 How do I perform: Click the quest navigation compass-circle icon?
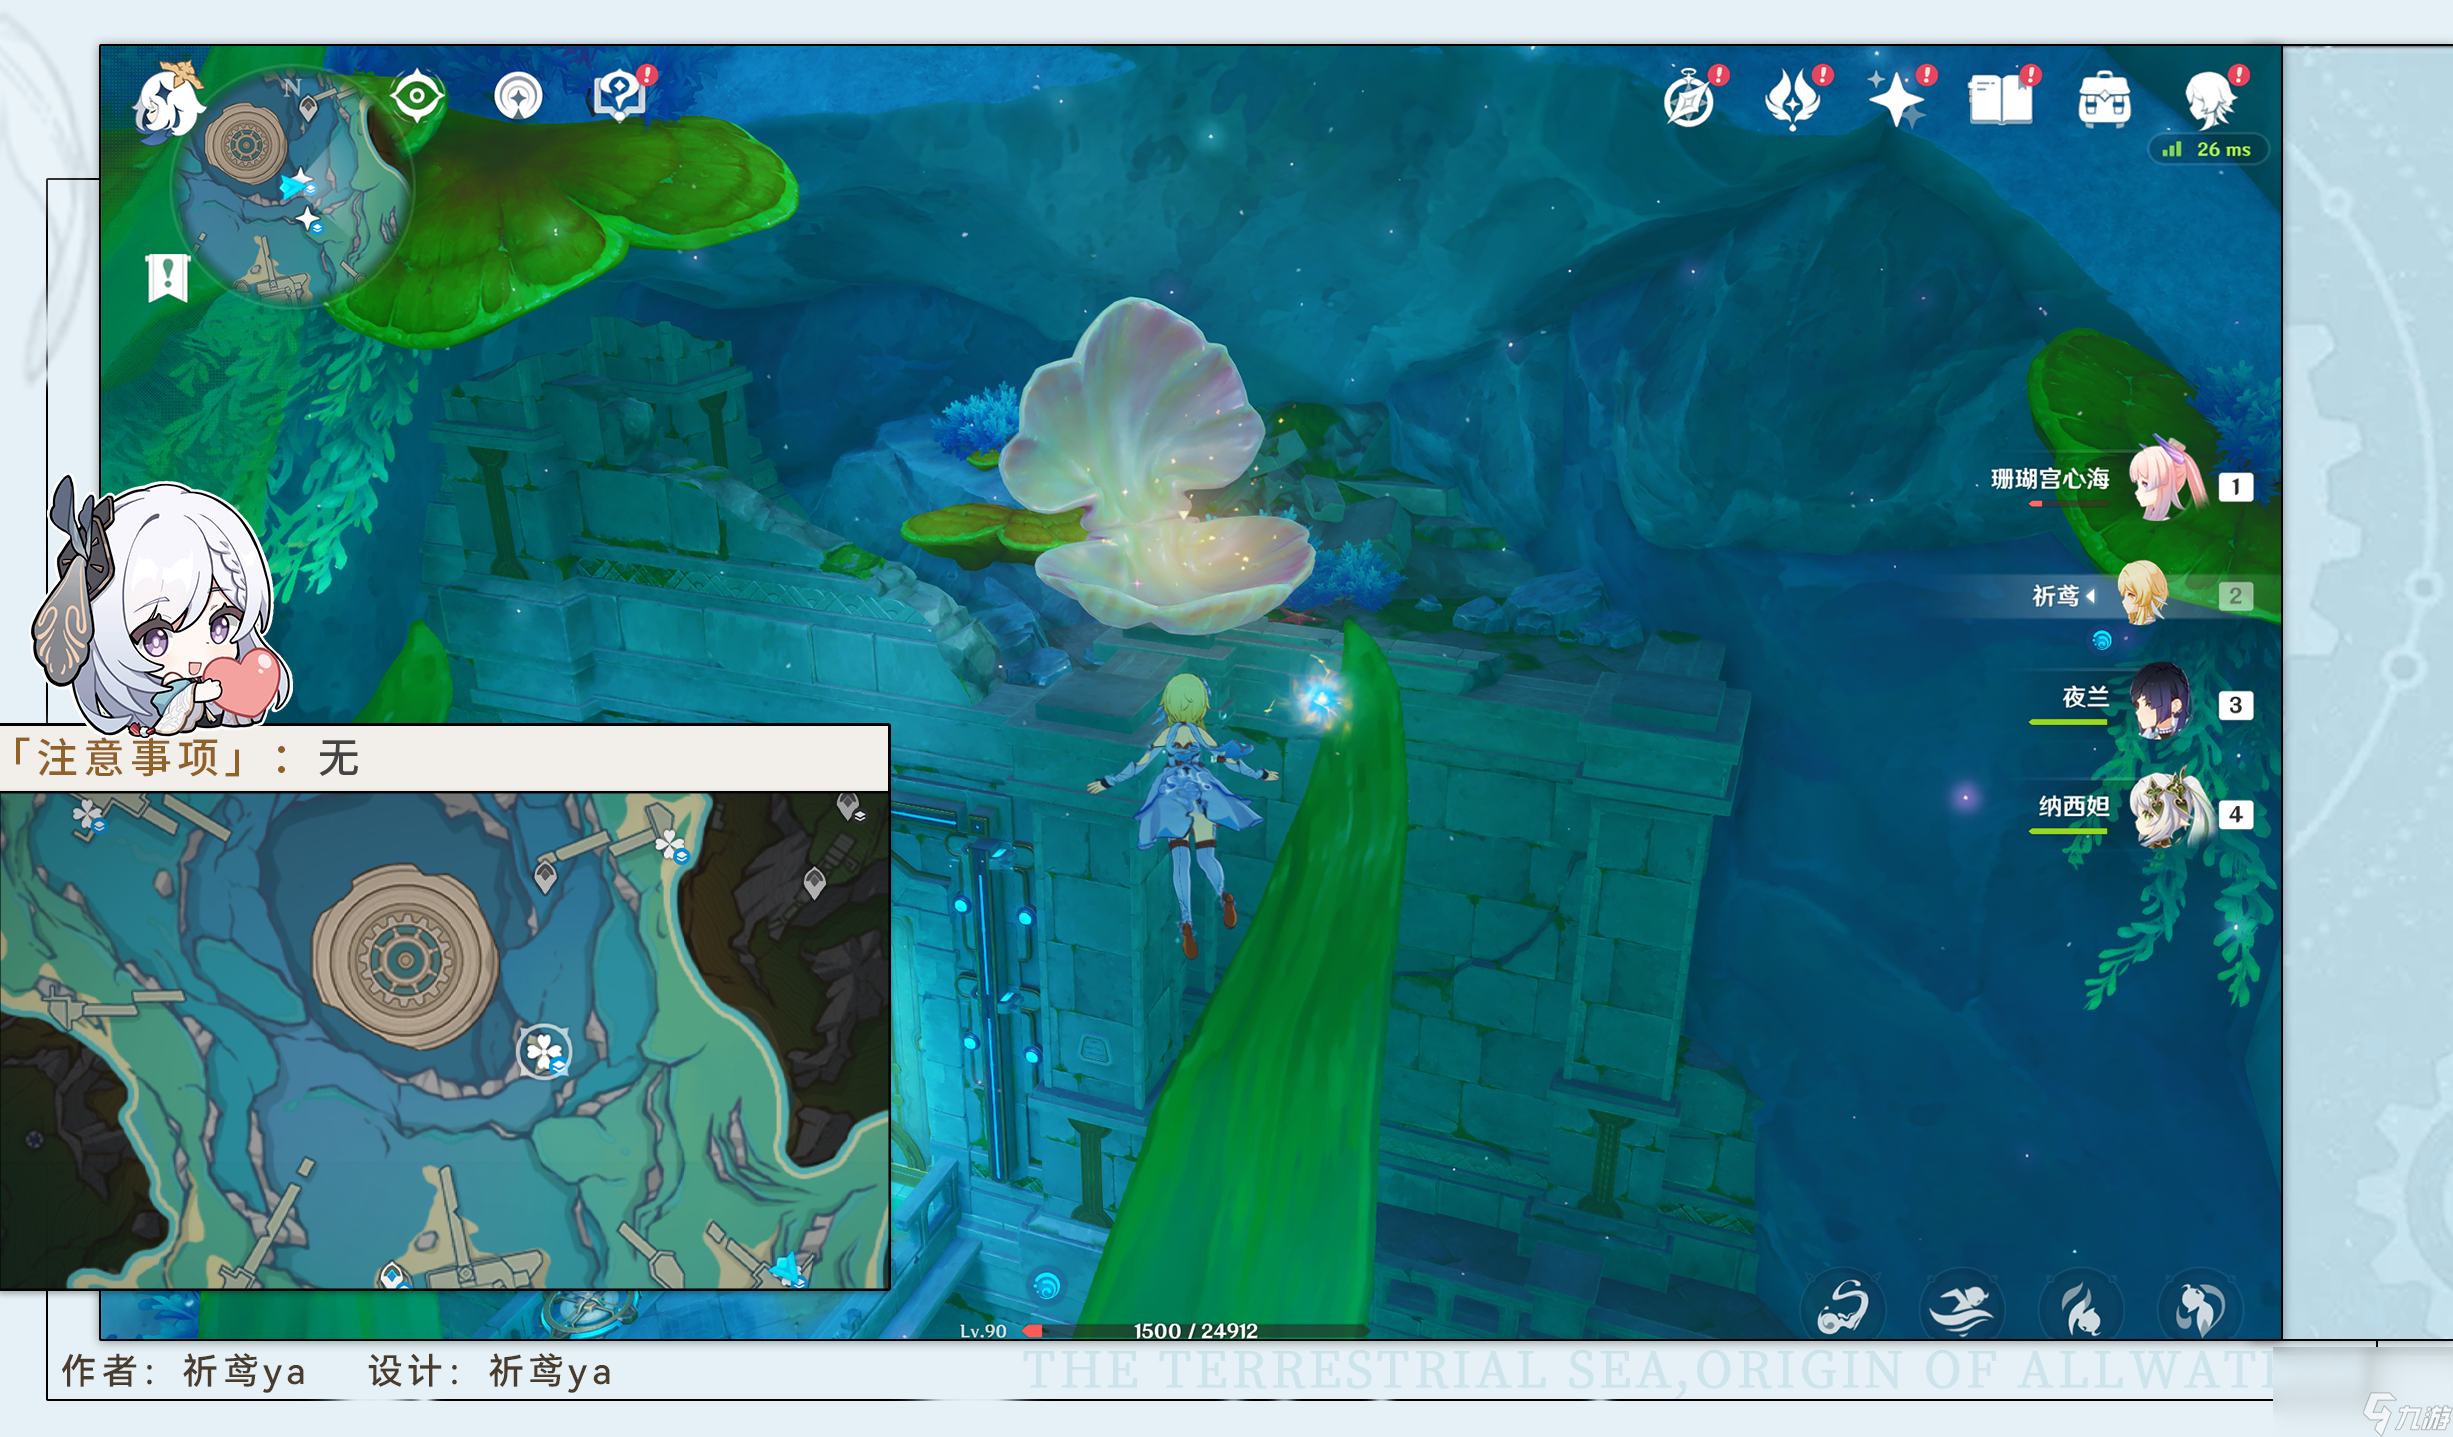[x=518, y=97]
